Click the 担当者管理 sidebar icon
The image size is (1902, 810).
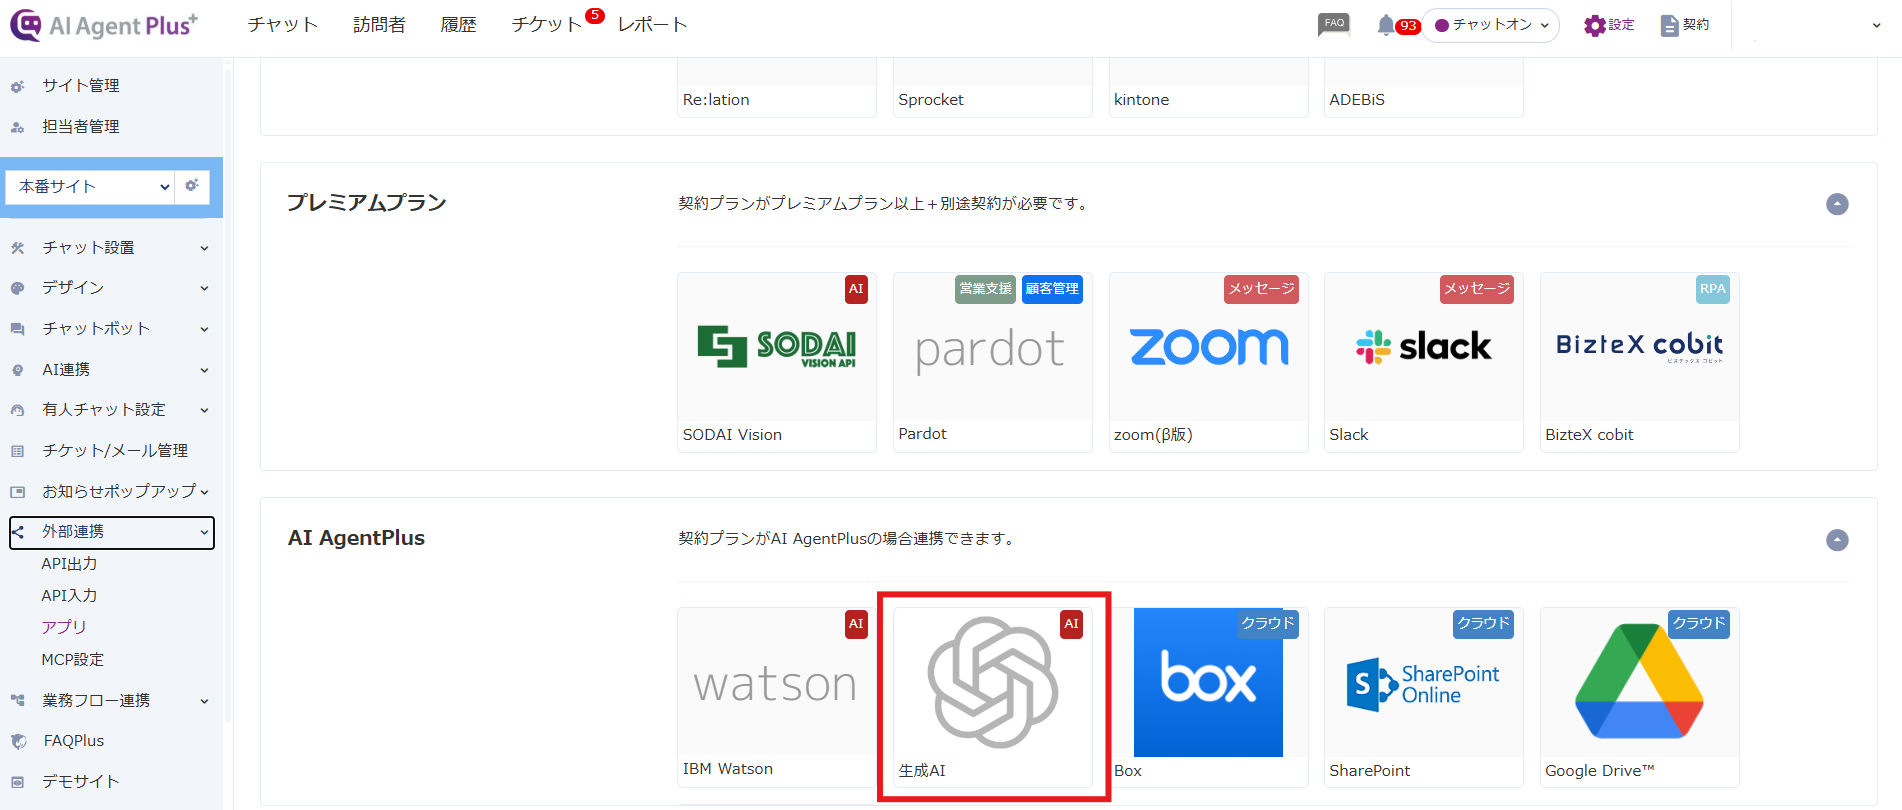[18, 127]
